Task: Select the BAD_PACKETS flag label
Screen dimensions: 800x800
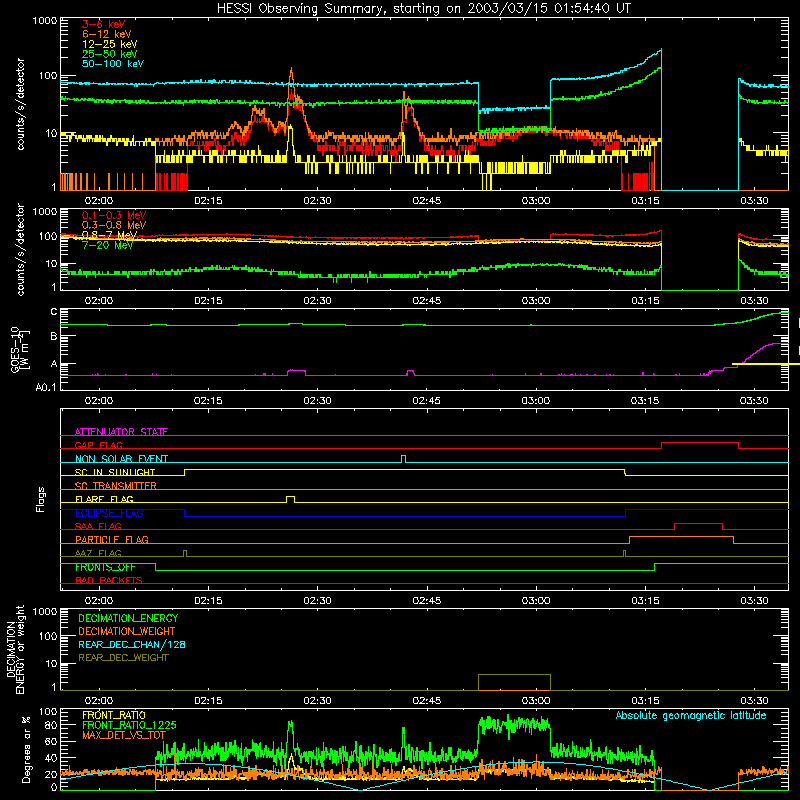Action: coord(109,580)
